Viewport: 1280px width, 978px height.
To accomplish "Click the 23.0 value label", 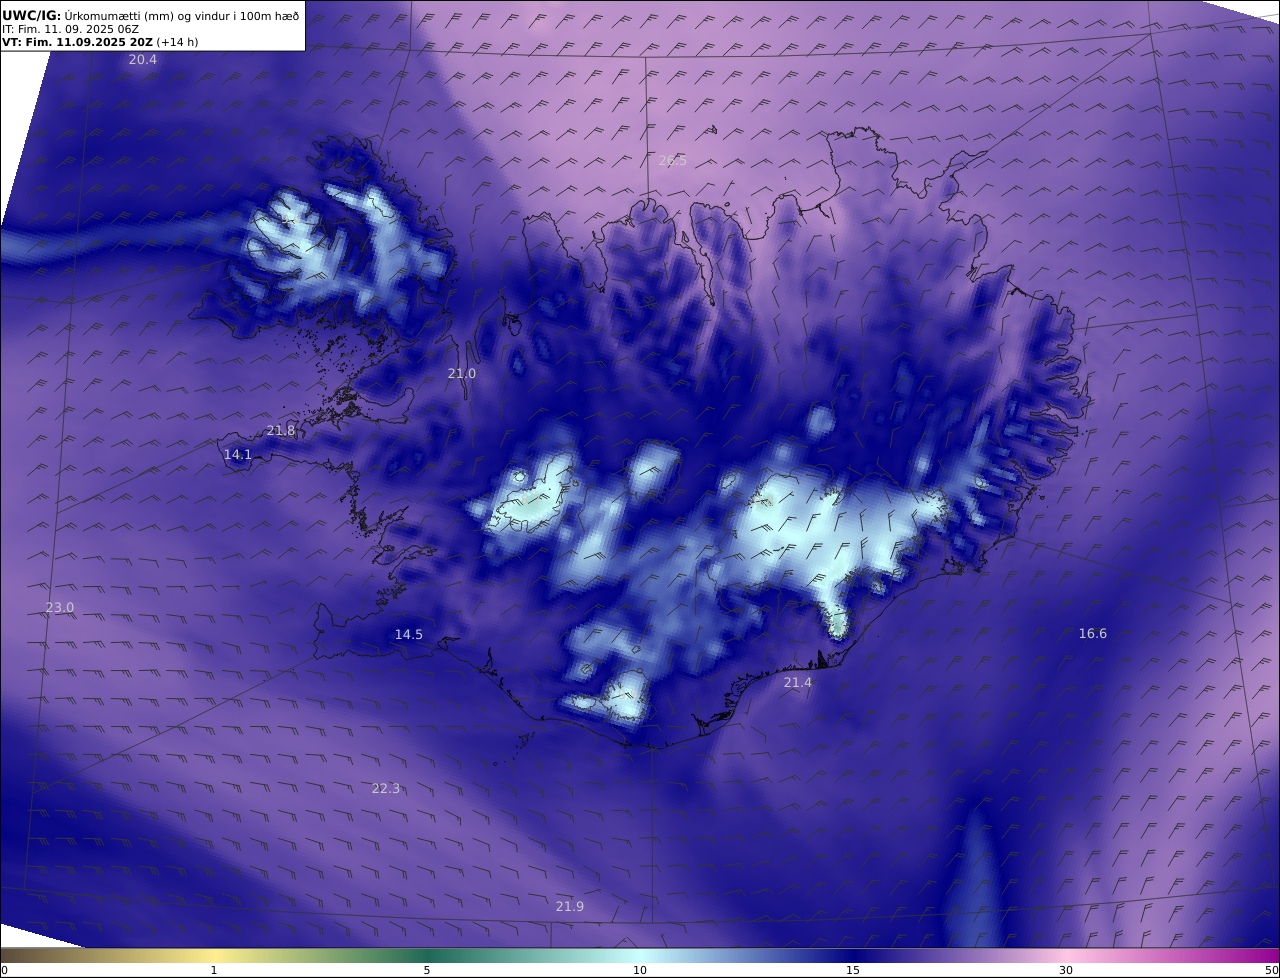I will pos(60,608).
